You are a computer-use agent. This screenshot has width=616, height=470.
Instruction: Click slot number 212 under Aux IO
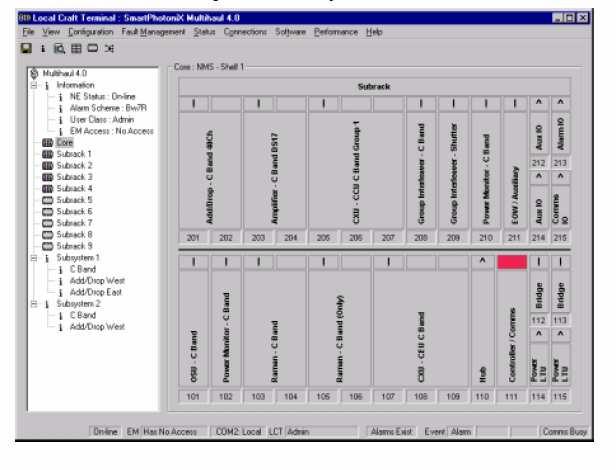point(539,163)
